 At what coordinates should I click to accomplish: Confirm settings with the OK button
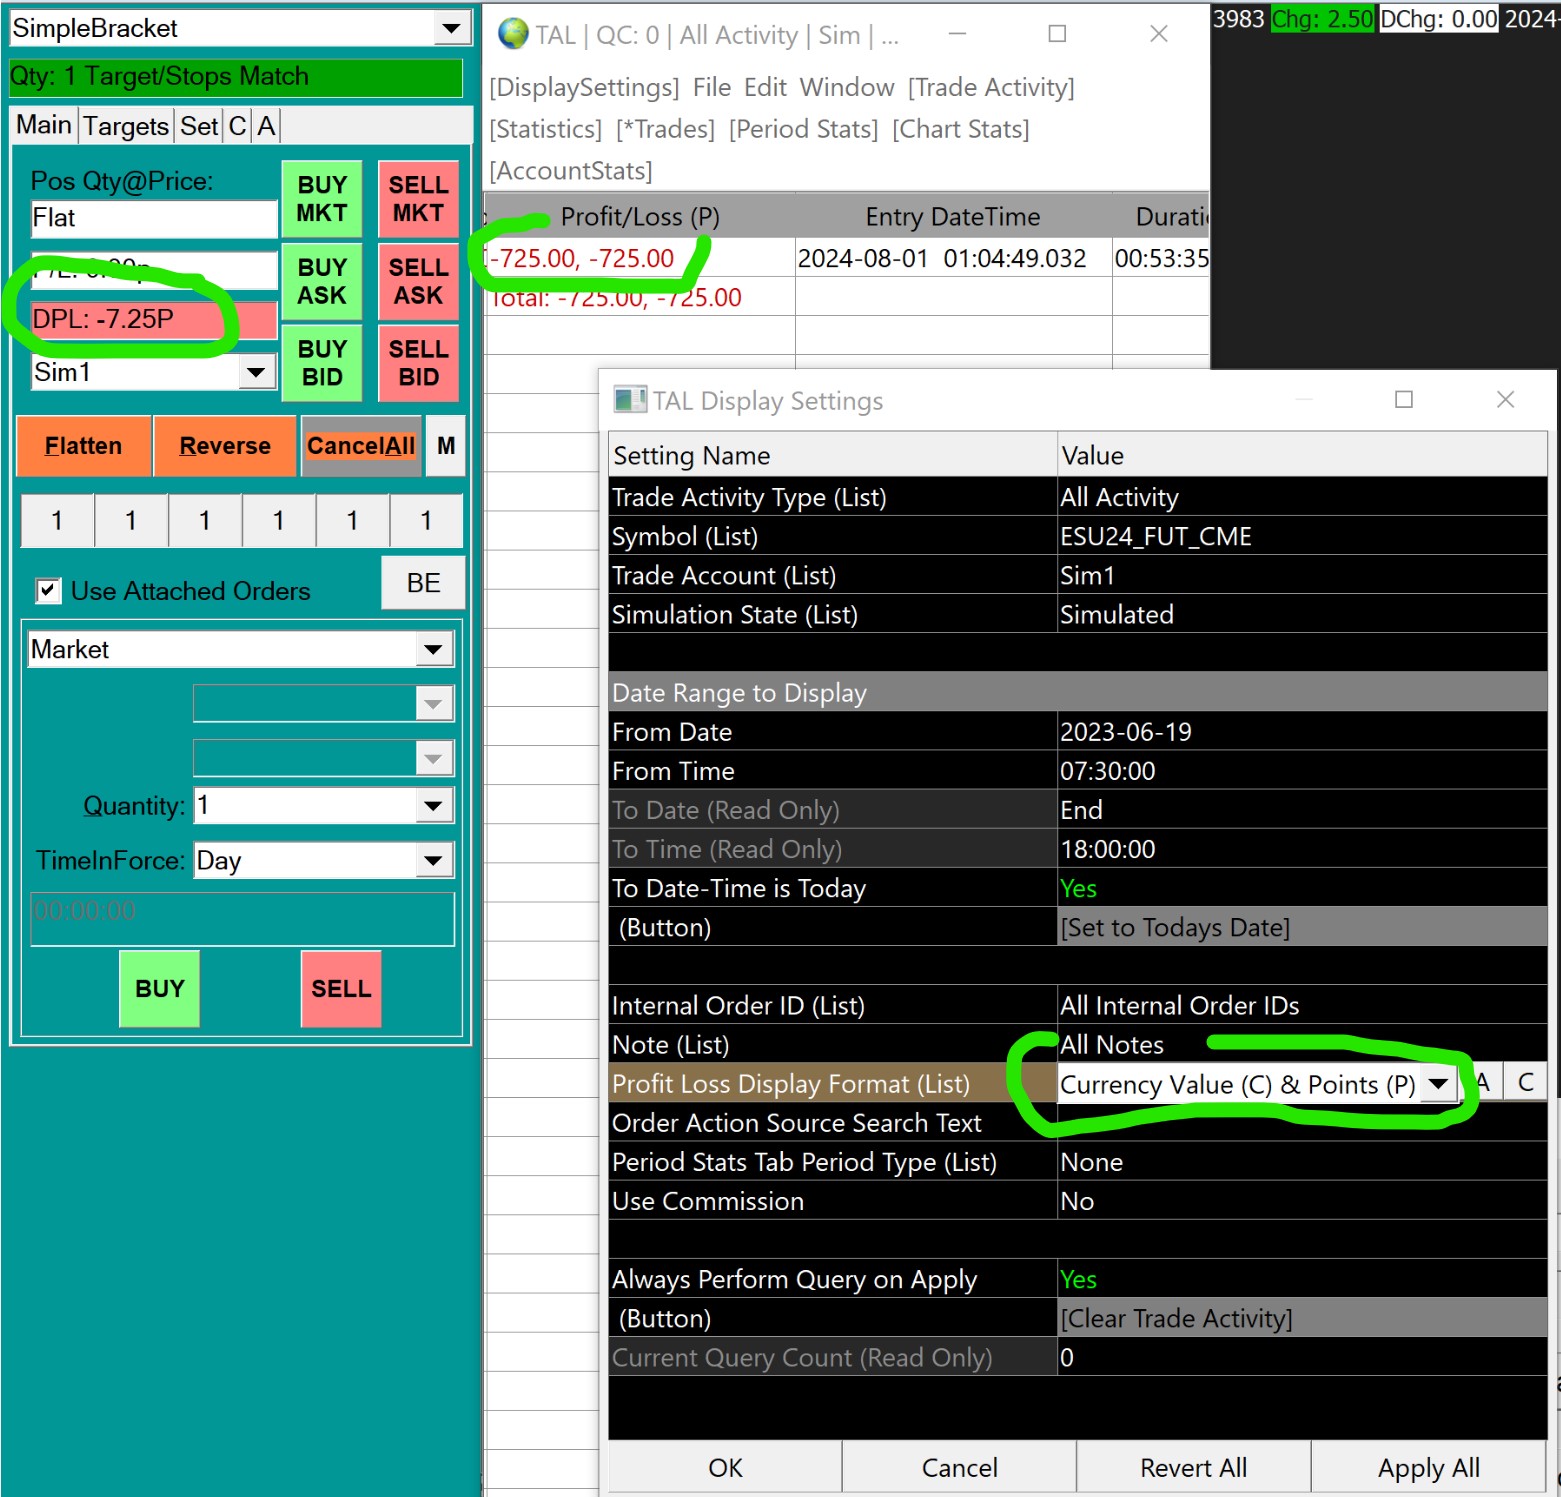726,1468
